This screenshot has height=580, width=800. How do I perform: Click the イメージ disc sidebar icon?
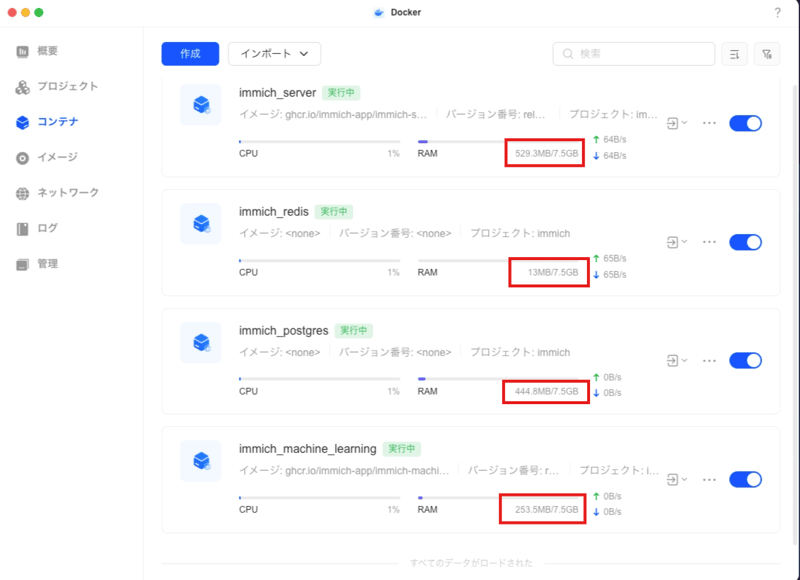(x=22, y=158)
